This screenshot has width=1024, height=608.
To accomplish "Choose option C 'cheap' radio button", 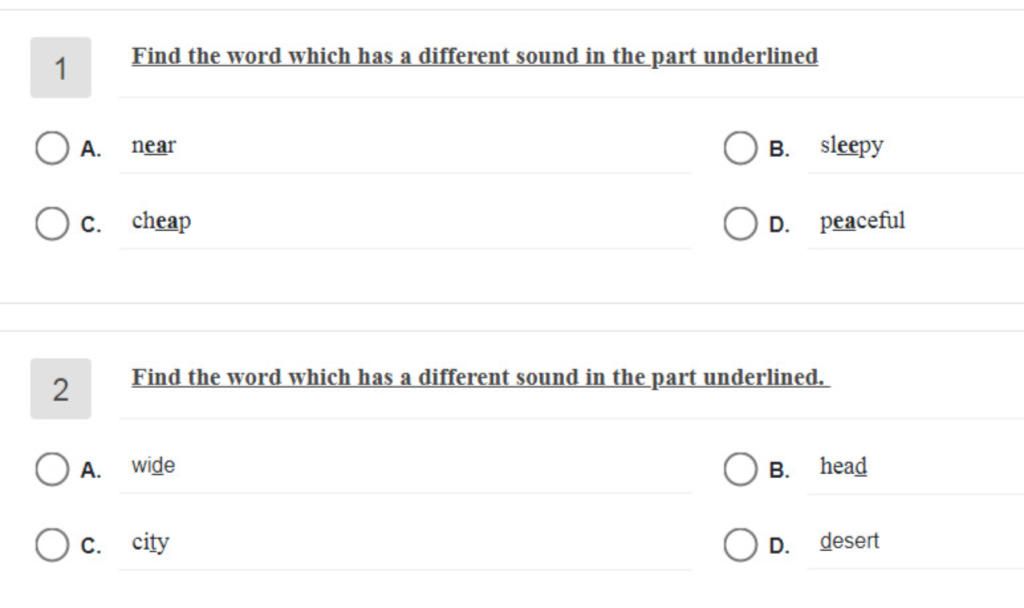I will (52, 223).
